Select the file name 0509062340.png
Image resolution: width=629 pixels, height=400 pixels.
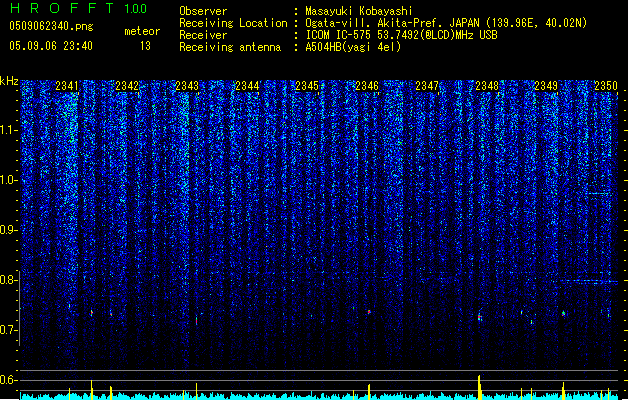[x=51, y=26]
